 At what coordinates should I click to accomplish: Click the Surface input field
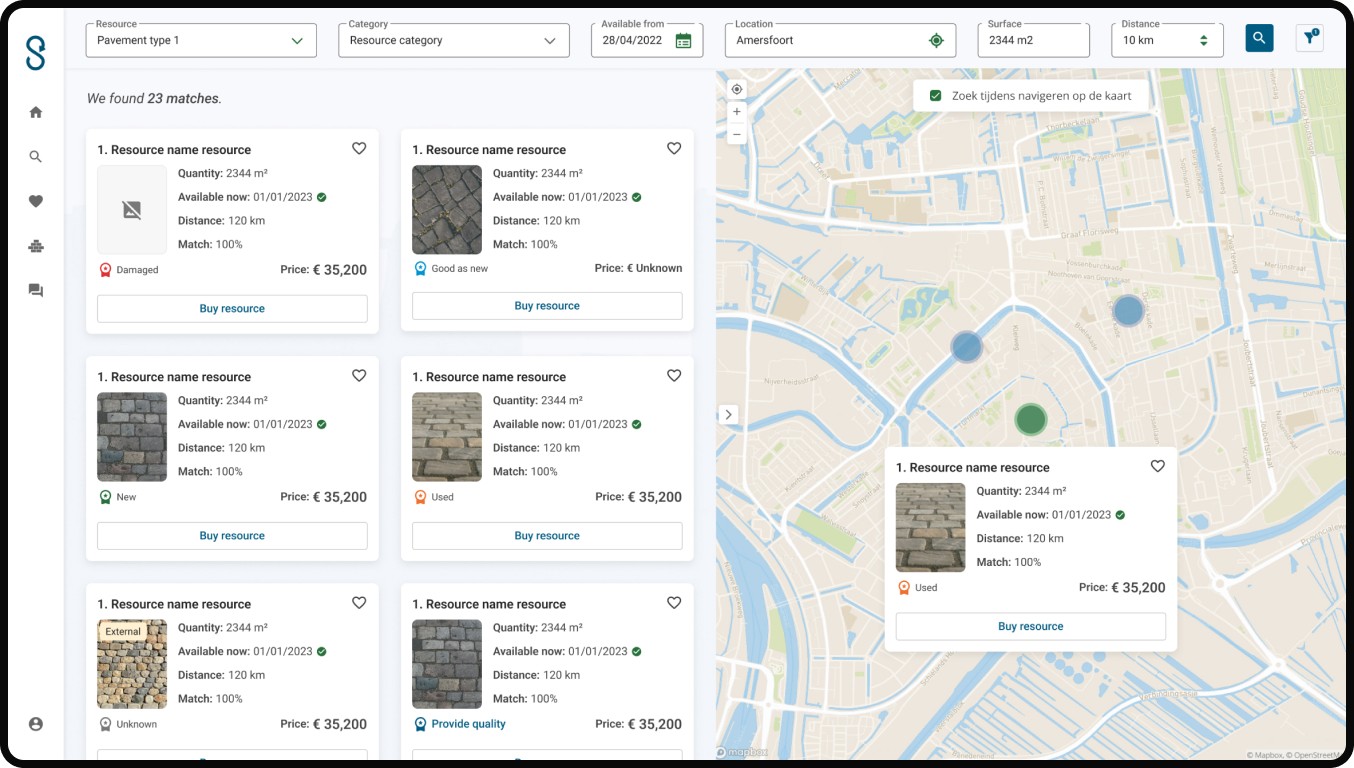(1032, 41)
